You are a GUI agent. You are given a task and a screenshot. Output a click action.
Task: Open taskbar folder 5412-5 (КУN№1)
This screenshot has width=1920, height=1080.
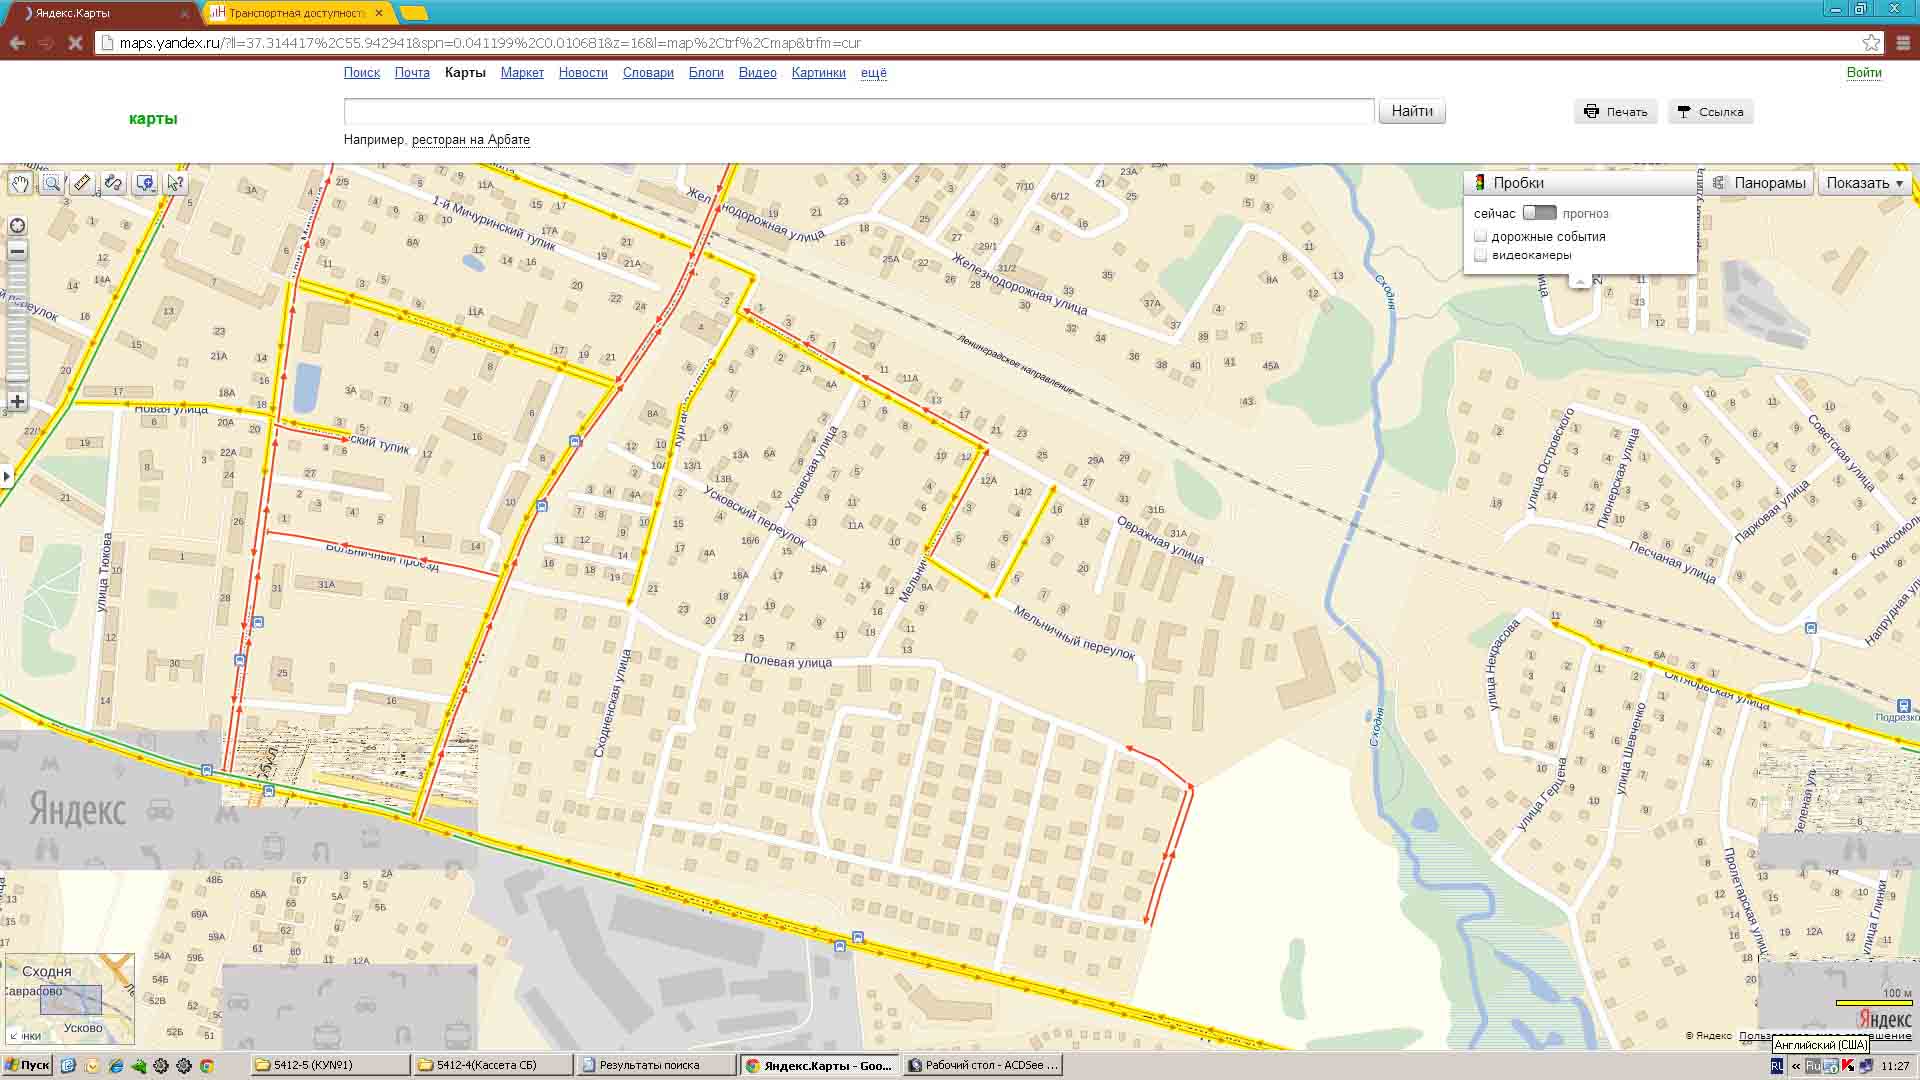click(x=330, y=1065)
